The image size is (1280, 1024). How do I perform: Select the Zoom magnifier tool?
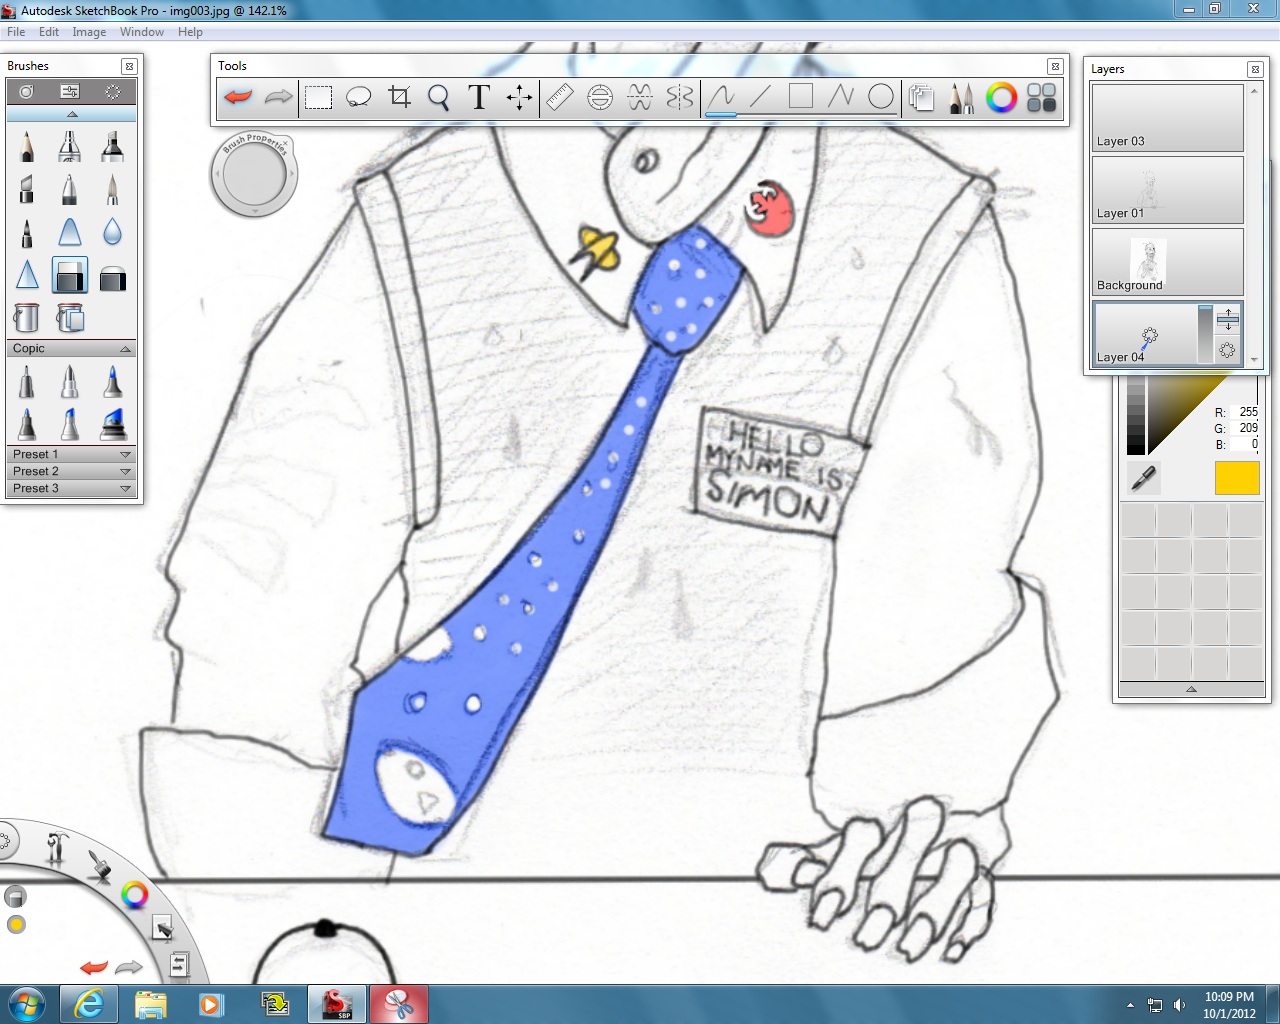[x=438, y=97]
